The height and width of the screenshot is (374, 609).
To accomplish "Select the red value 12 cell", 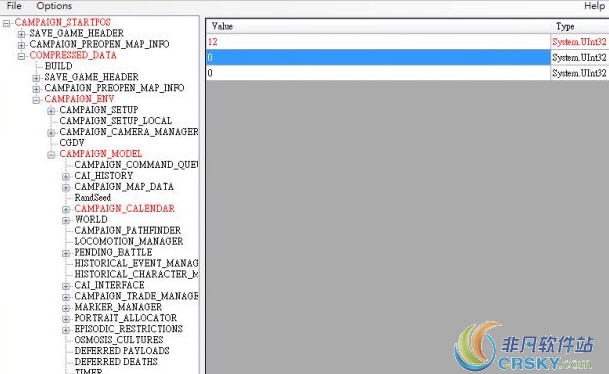I will pyautogui.click(x=378, y=42).
